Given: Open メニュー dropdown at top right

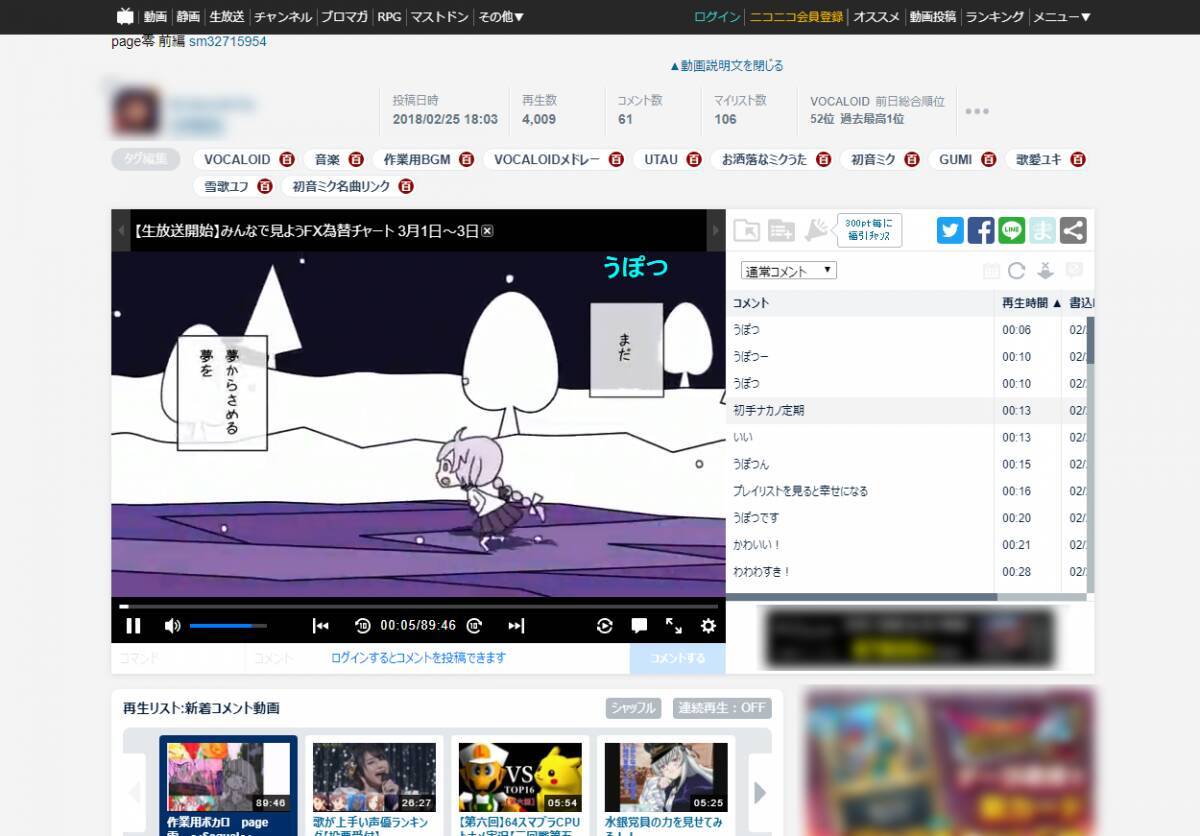Looking at the screenshot, I should 1061,17.
